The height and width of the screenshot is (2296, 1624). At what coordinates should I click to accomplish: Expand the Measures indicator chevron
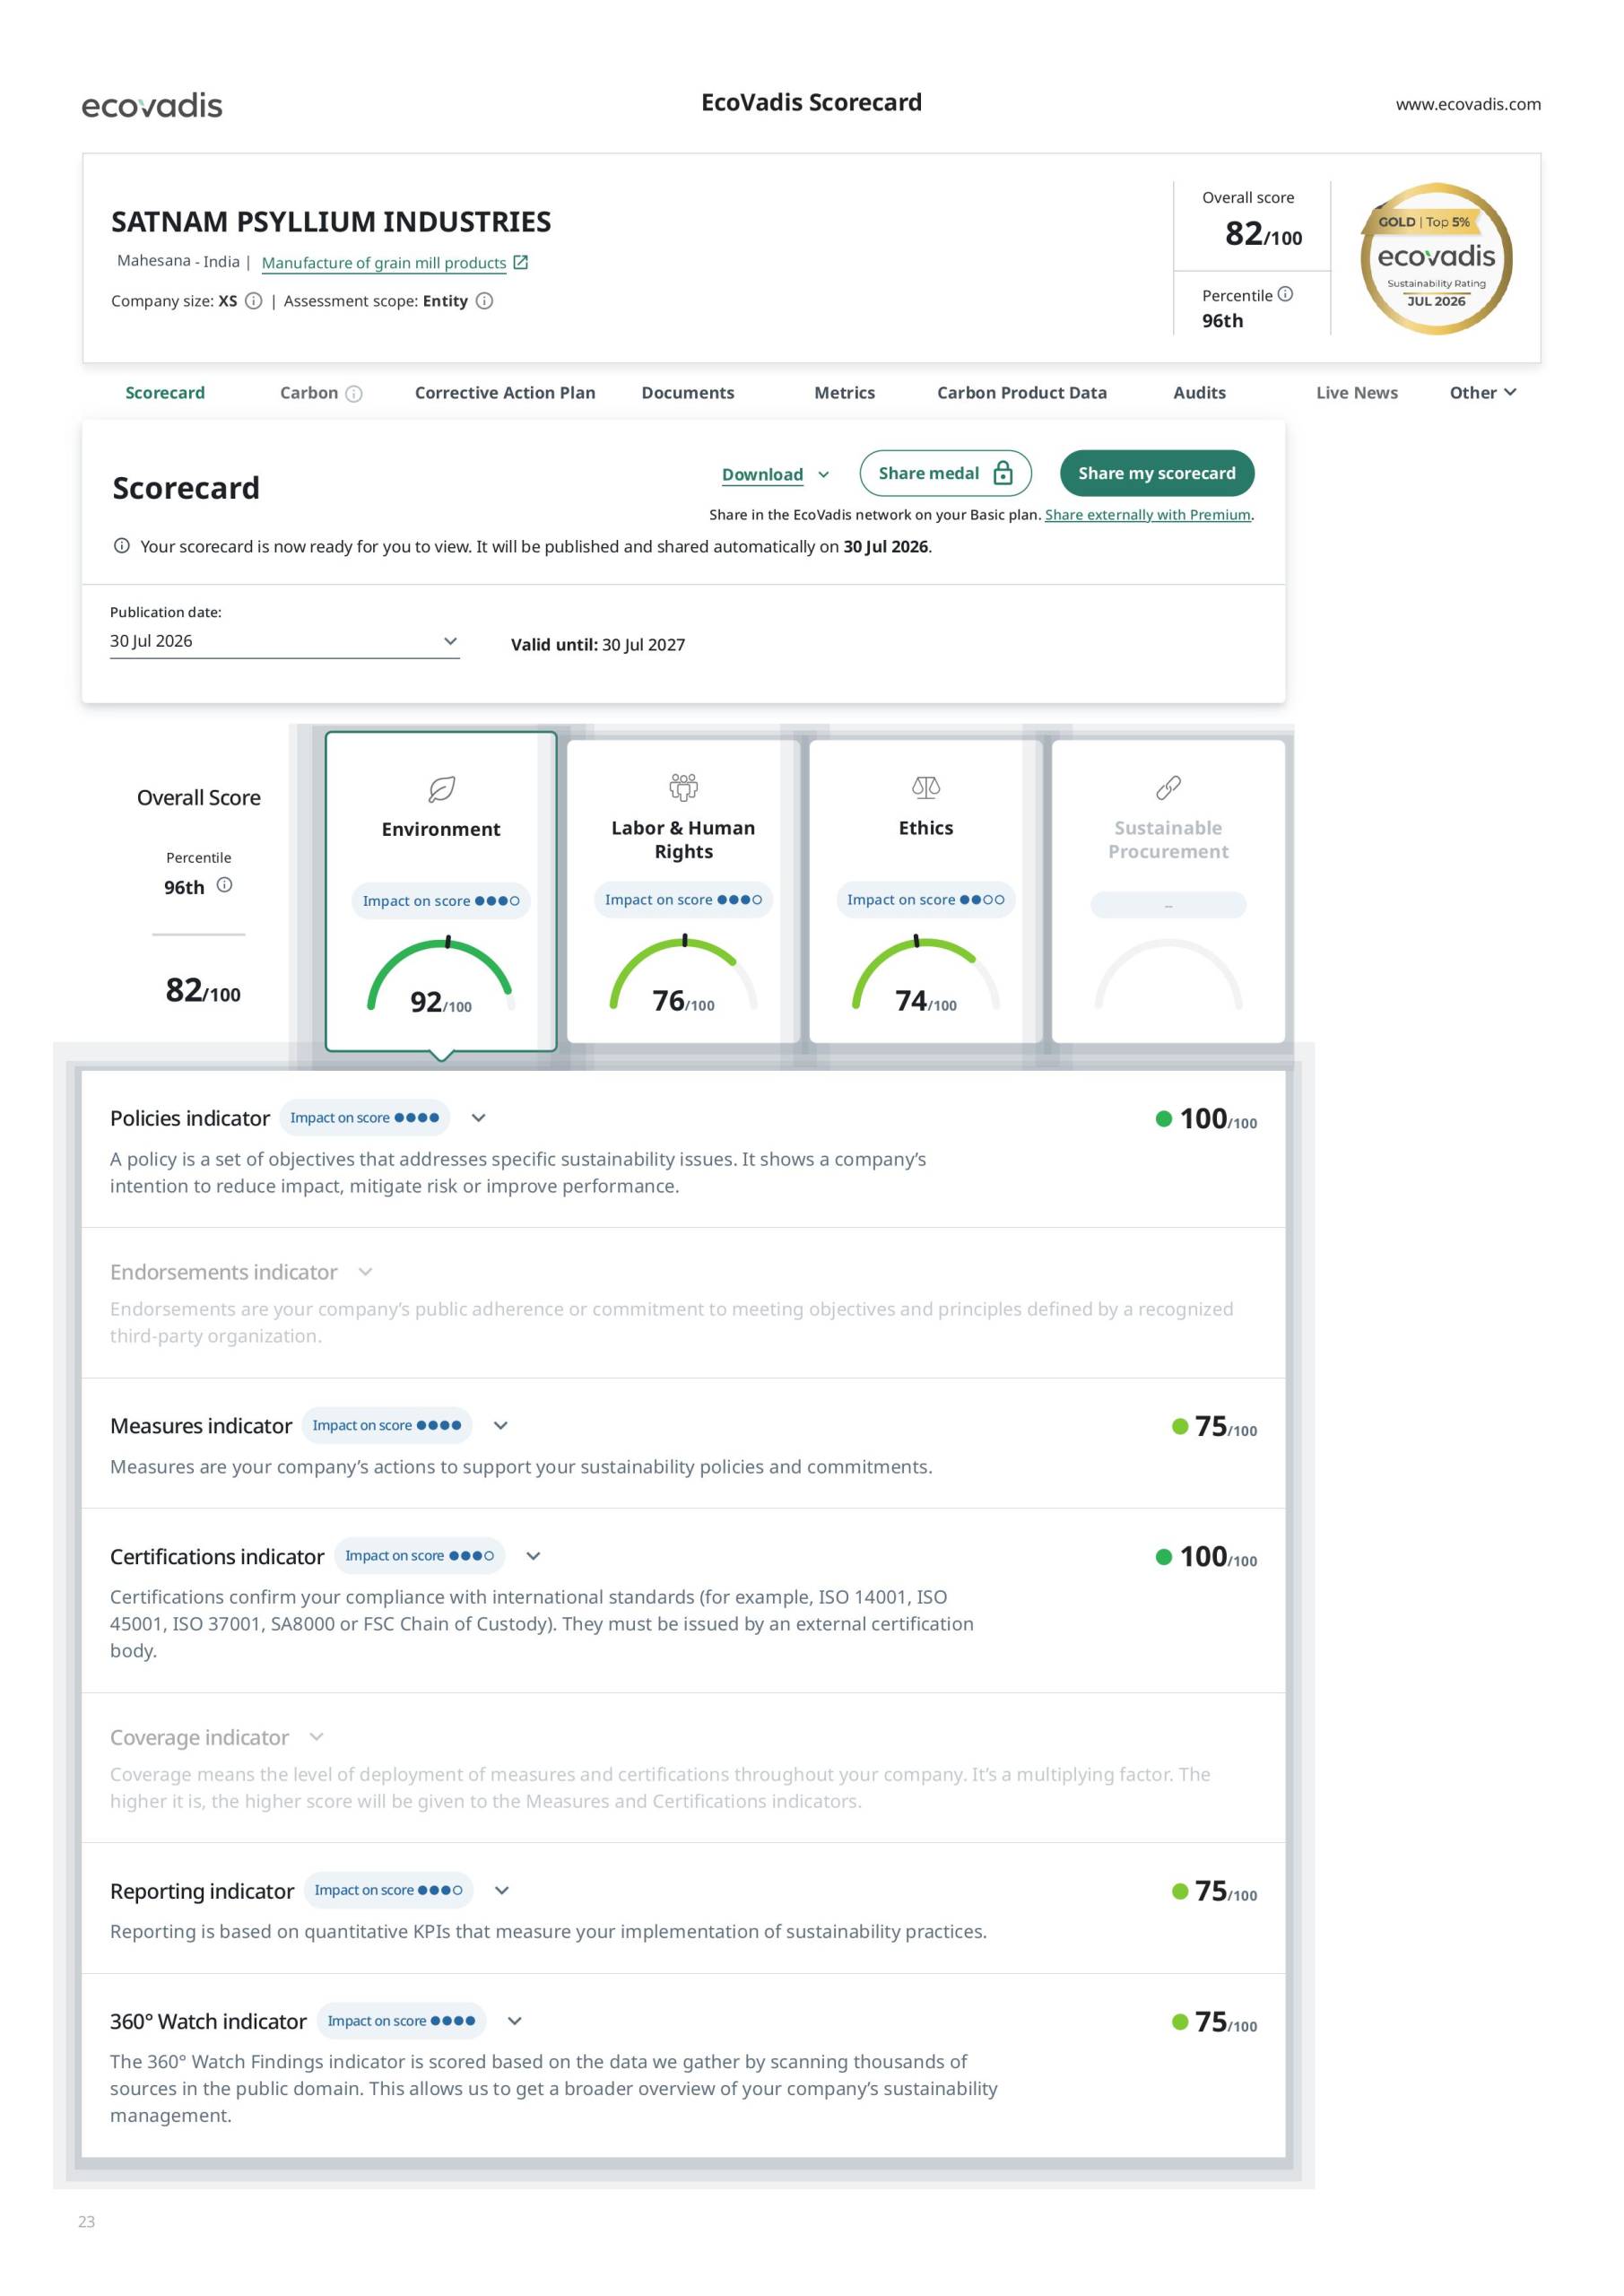(501, 1426)
